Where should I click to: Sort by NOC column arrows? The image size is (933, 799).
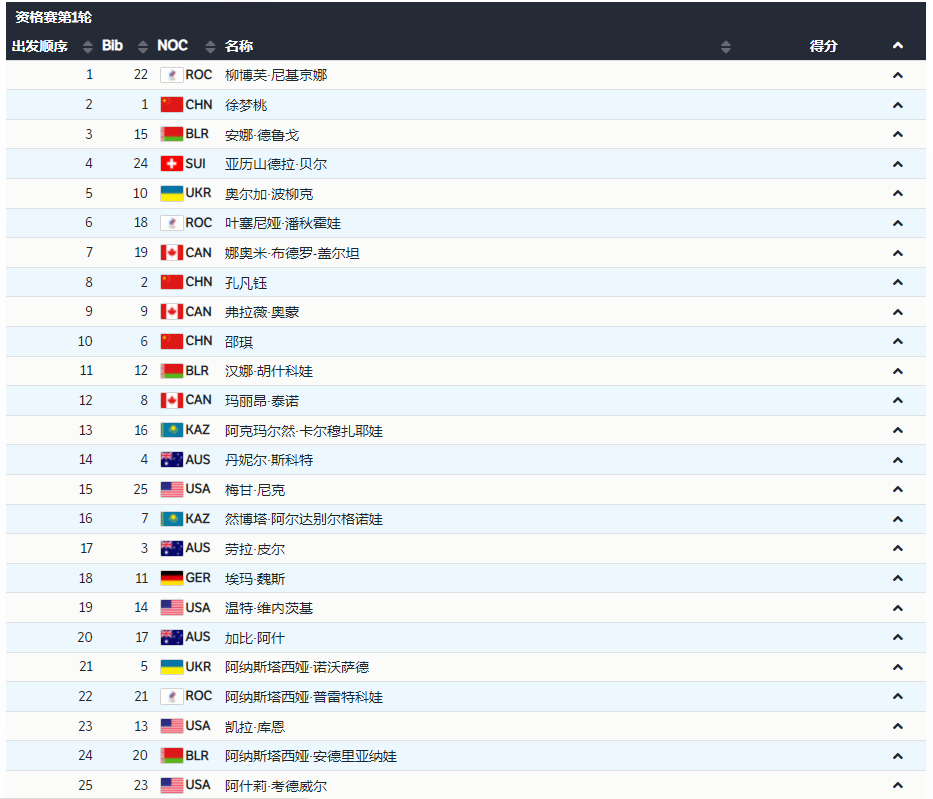point(210,47)
